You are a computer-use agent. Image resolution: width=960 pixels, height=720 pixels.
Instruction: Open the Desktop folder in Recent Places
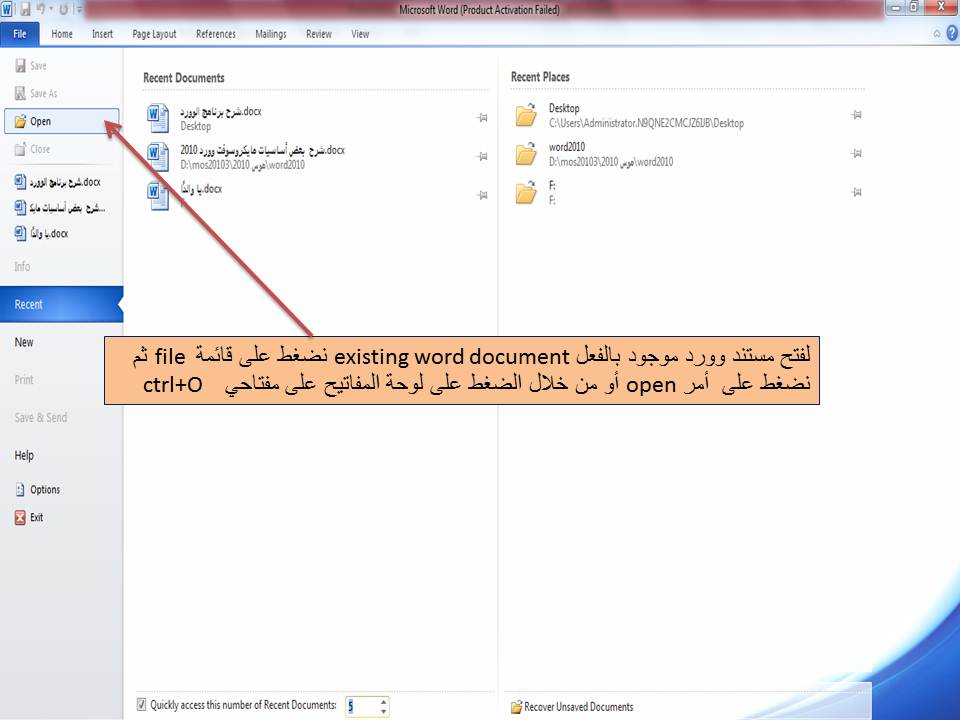coord(688,115)
